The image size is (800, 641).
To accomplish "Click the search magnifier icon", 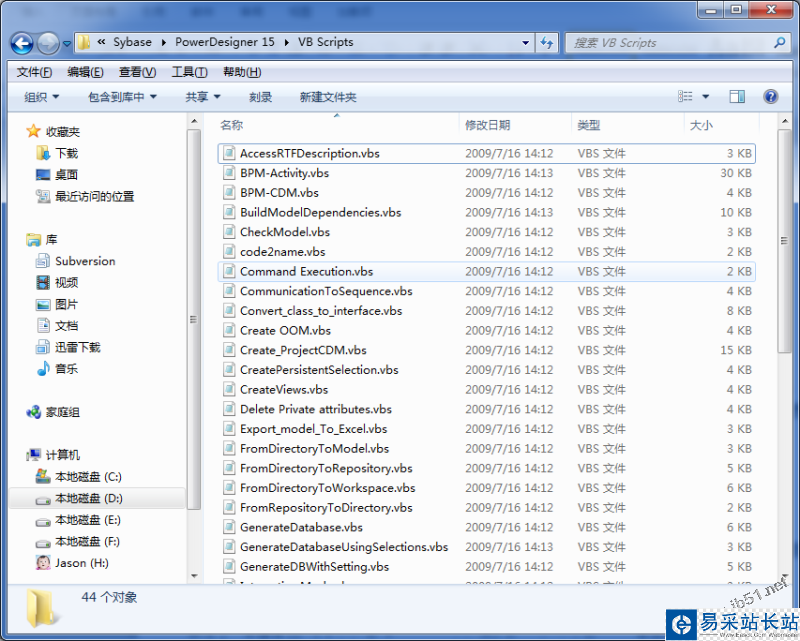I will [x=780, y=43].
